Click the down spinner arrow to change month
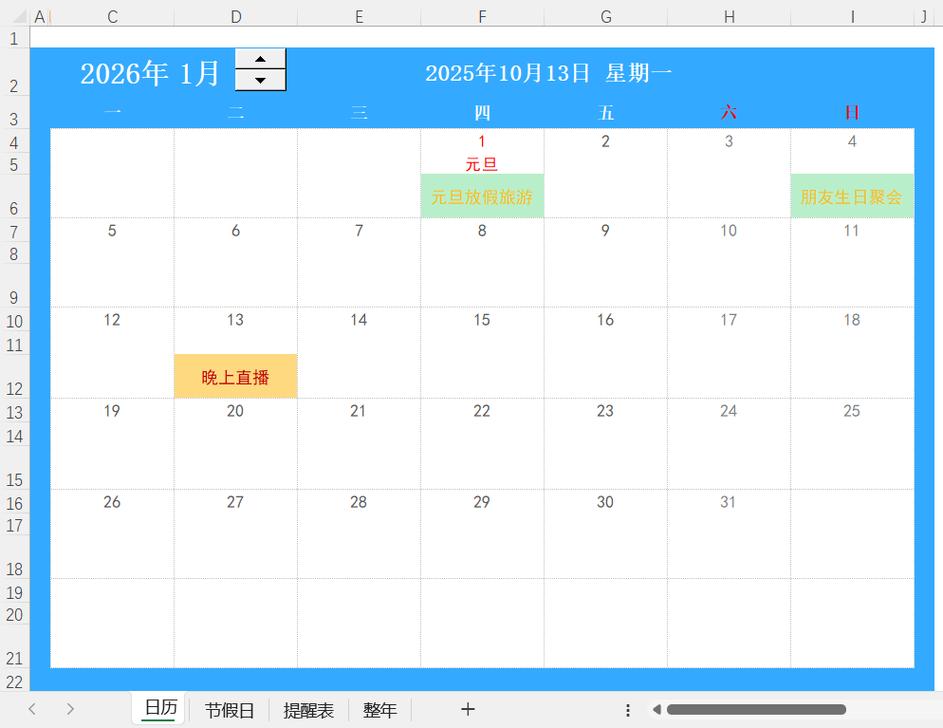Viewport: 943px width, 728px height. pyautogui.click(x=260, y=79)
